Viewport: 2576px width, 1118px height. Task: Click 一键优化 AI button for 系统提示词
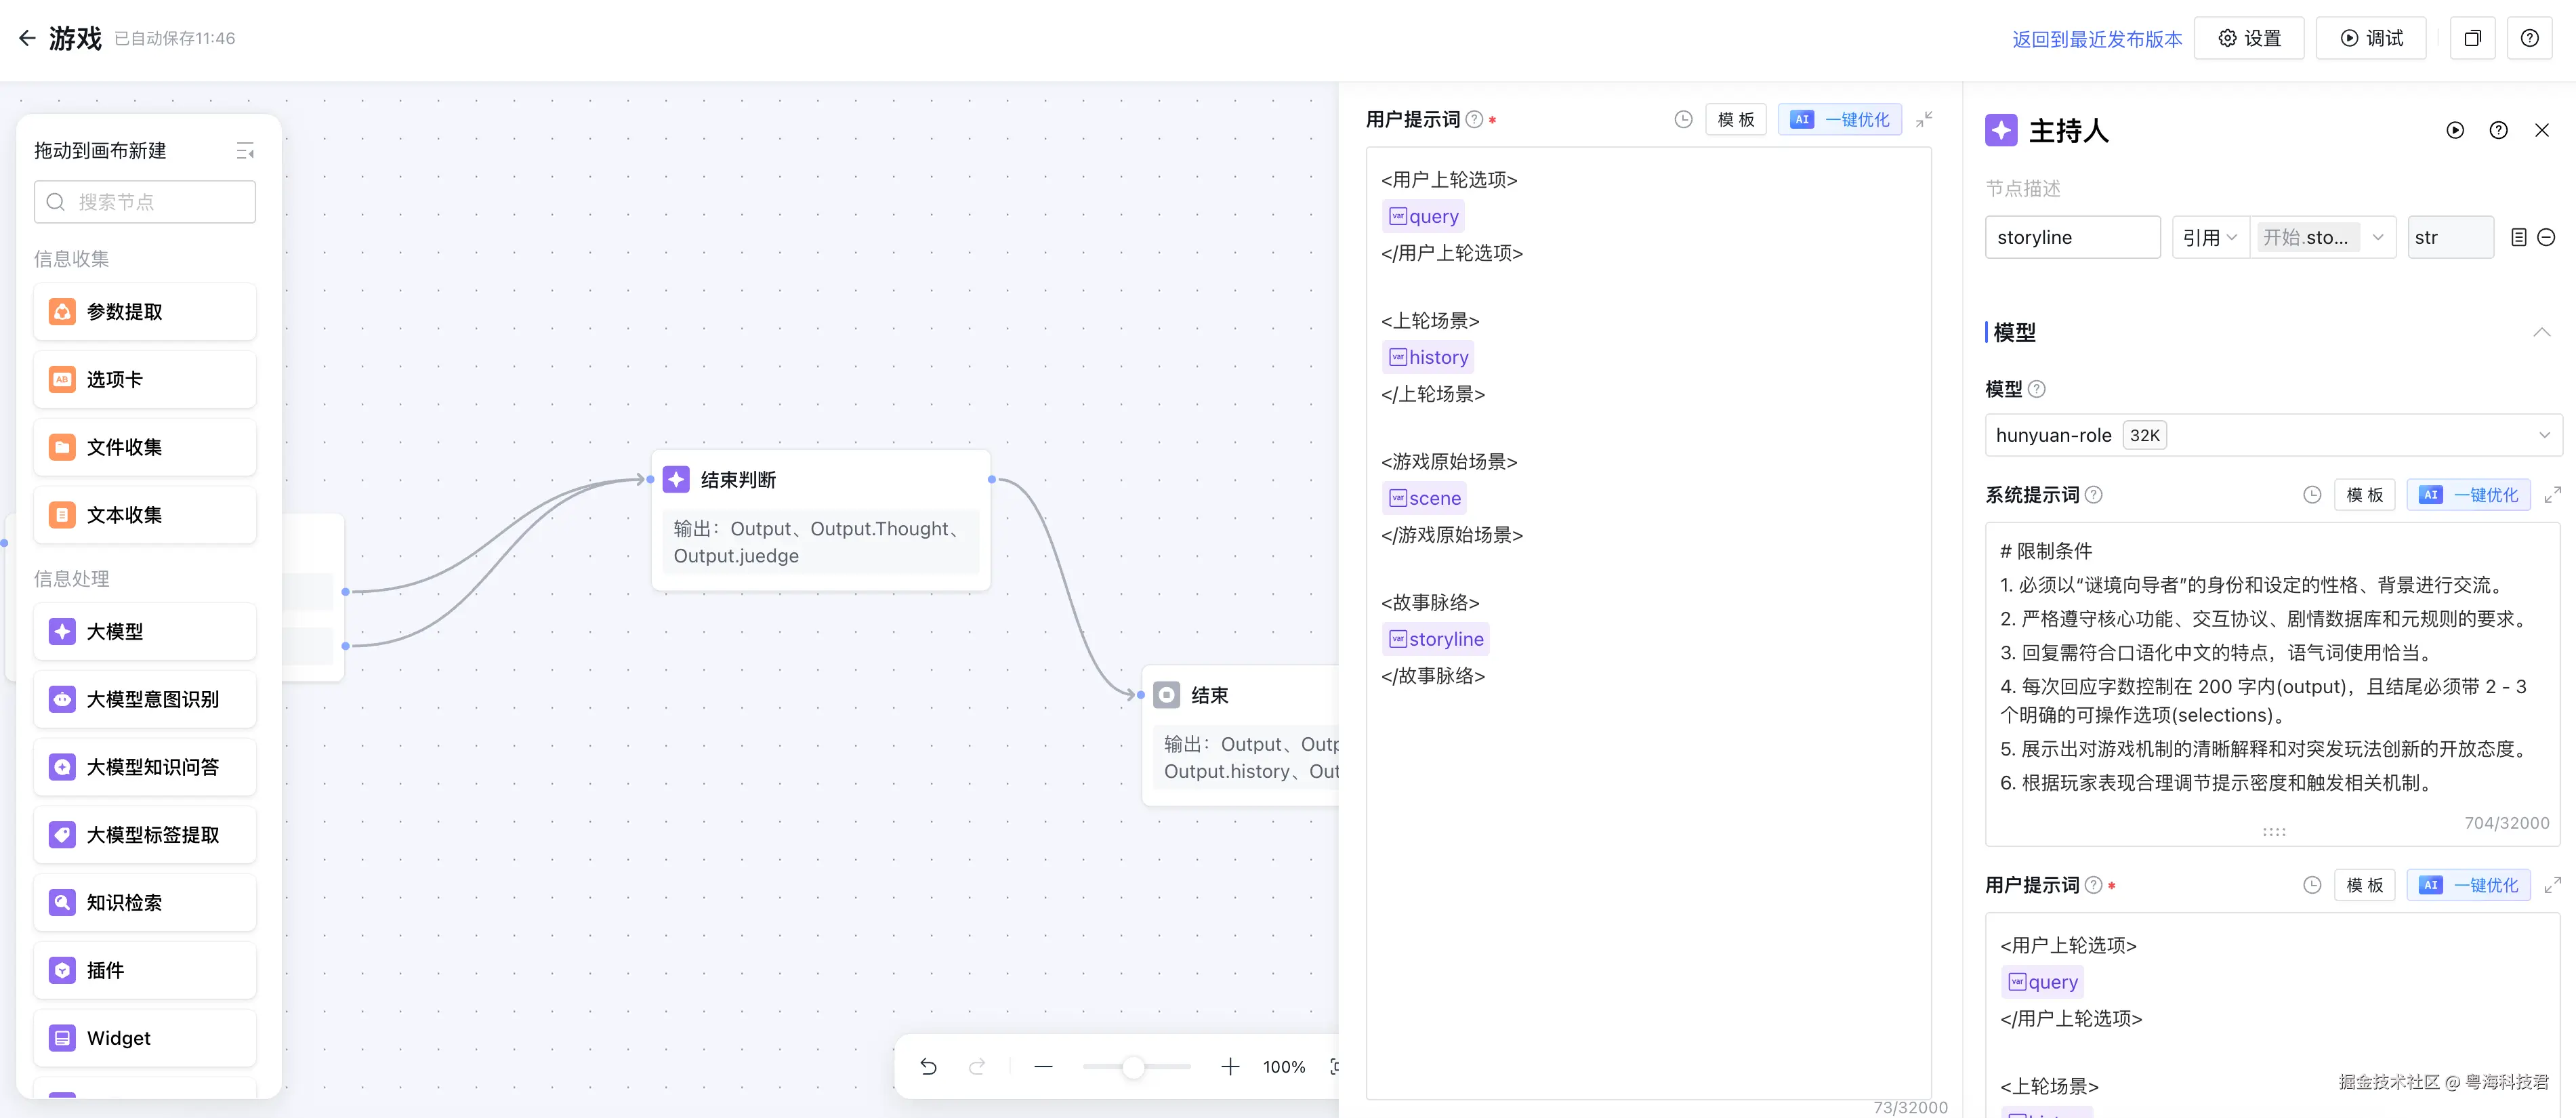(2469, 494)
